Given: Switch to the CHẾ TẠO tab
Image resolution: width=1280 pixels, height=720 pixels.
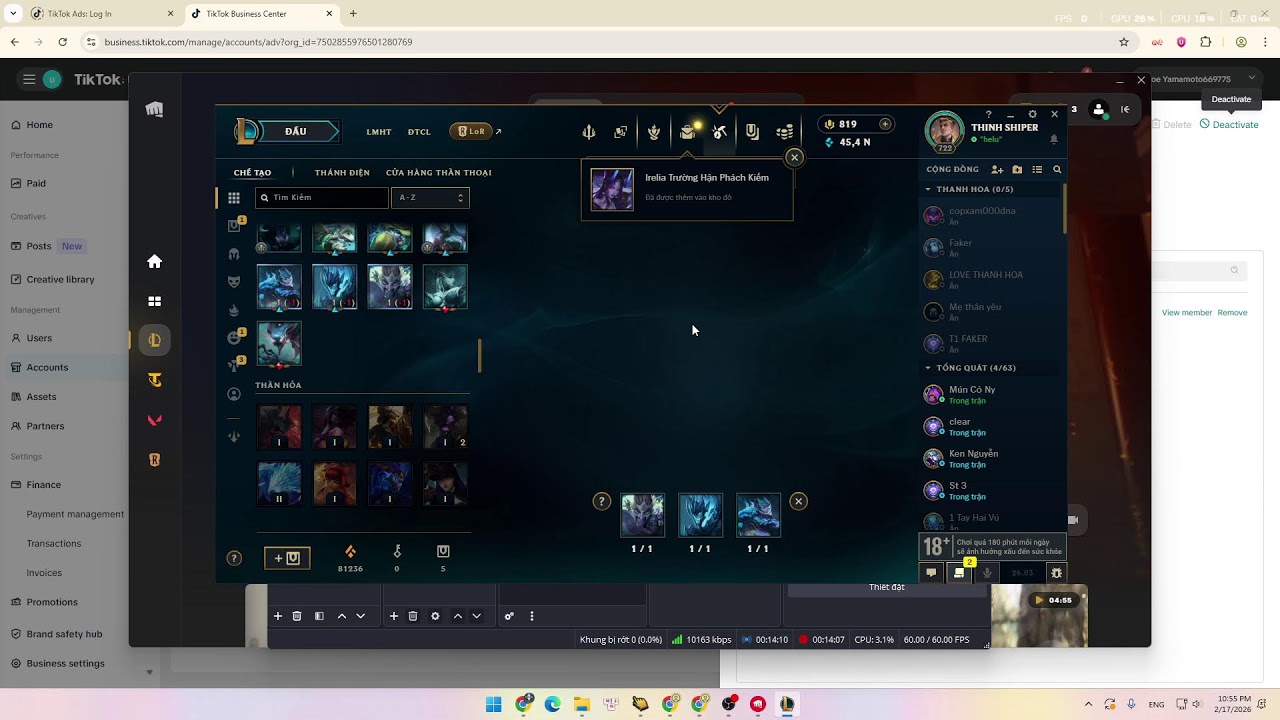Looking at the screenshot, I should (252, 173).
